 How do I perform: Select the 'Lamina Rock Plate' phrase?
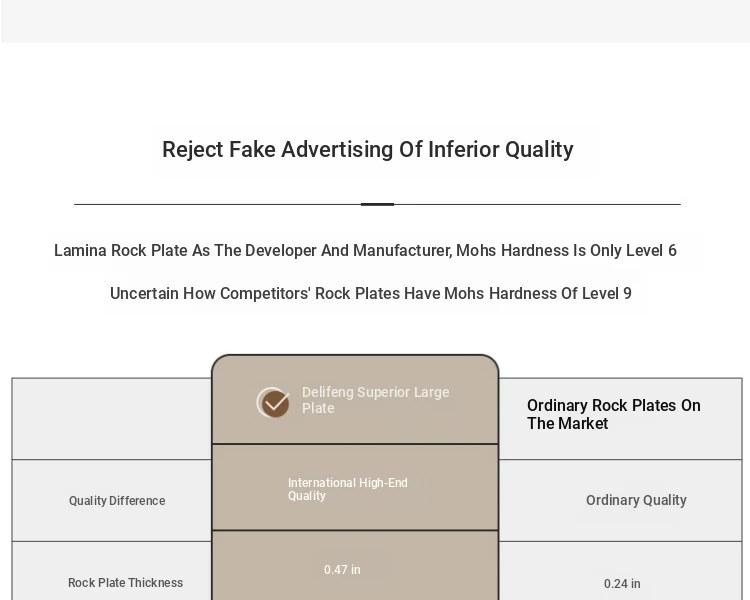coord(120,251)
